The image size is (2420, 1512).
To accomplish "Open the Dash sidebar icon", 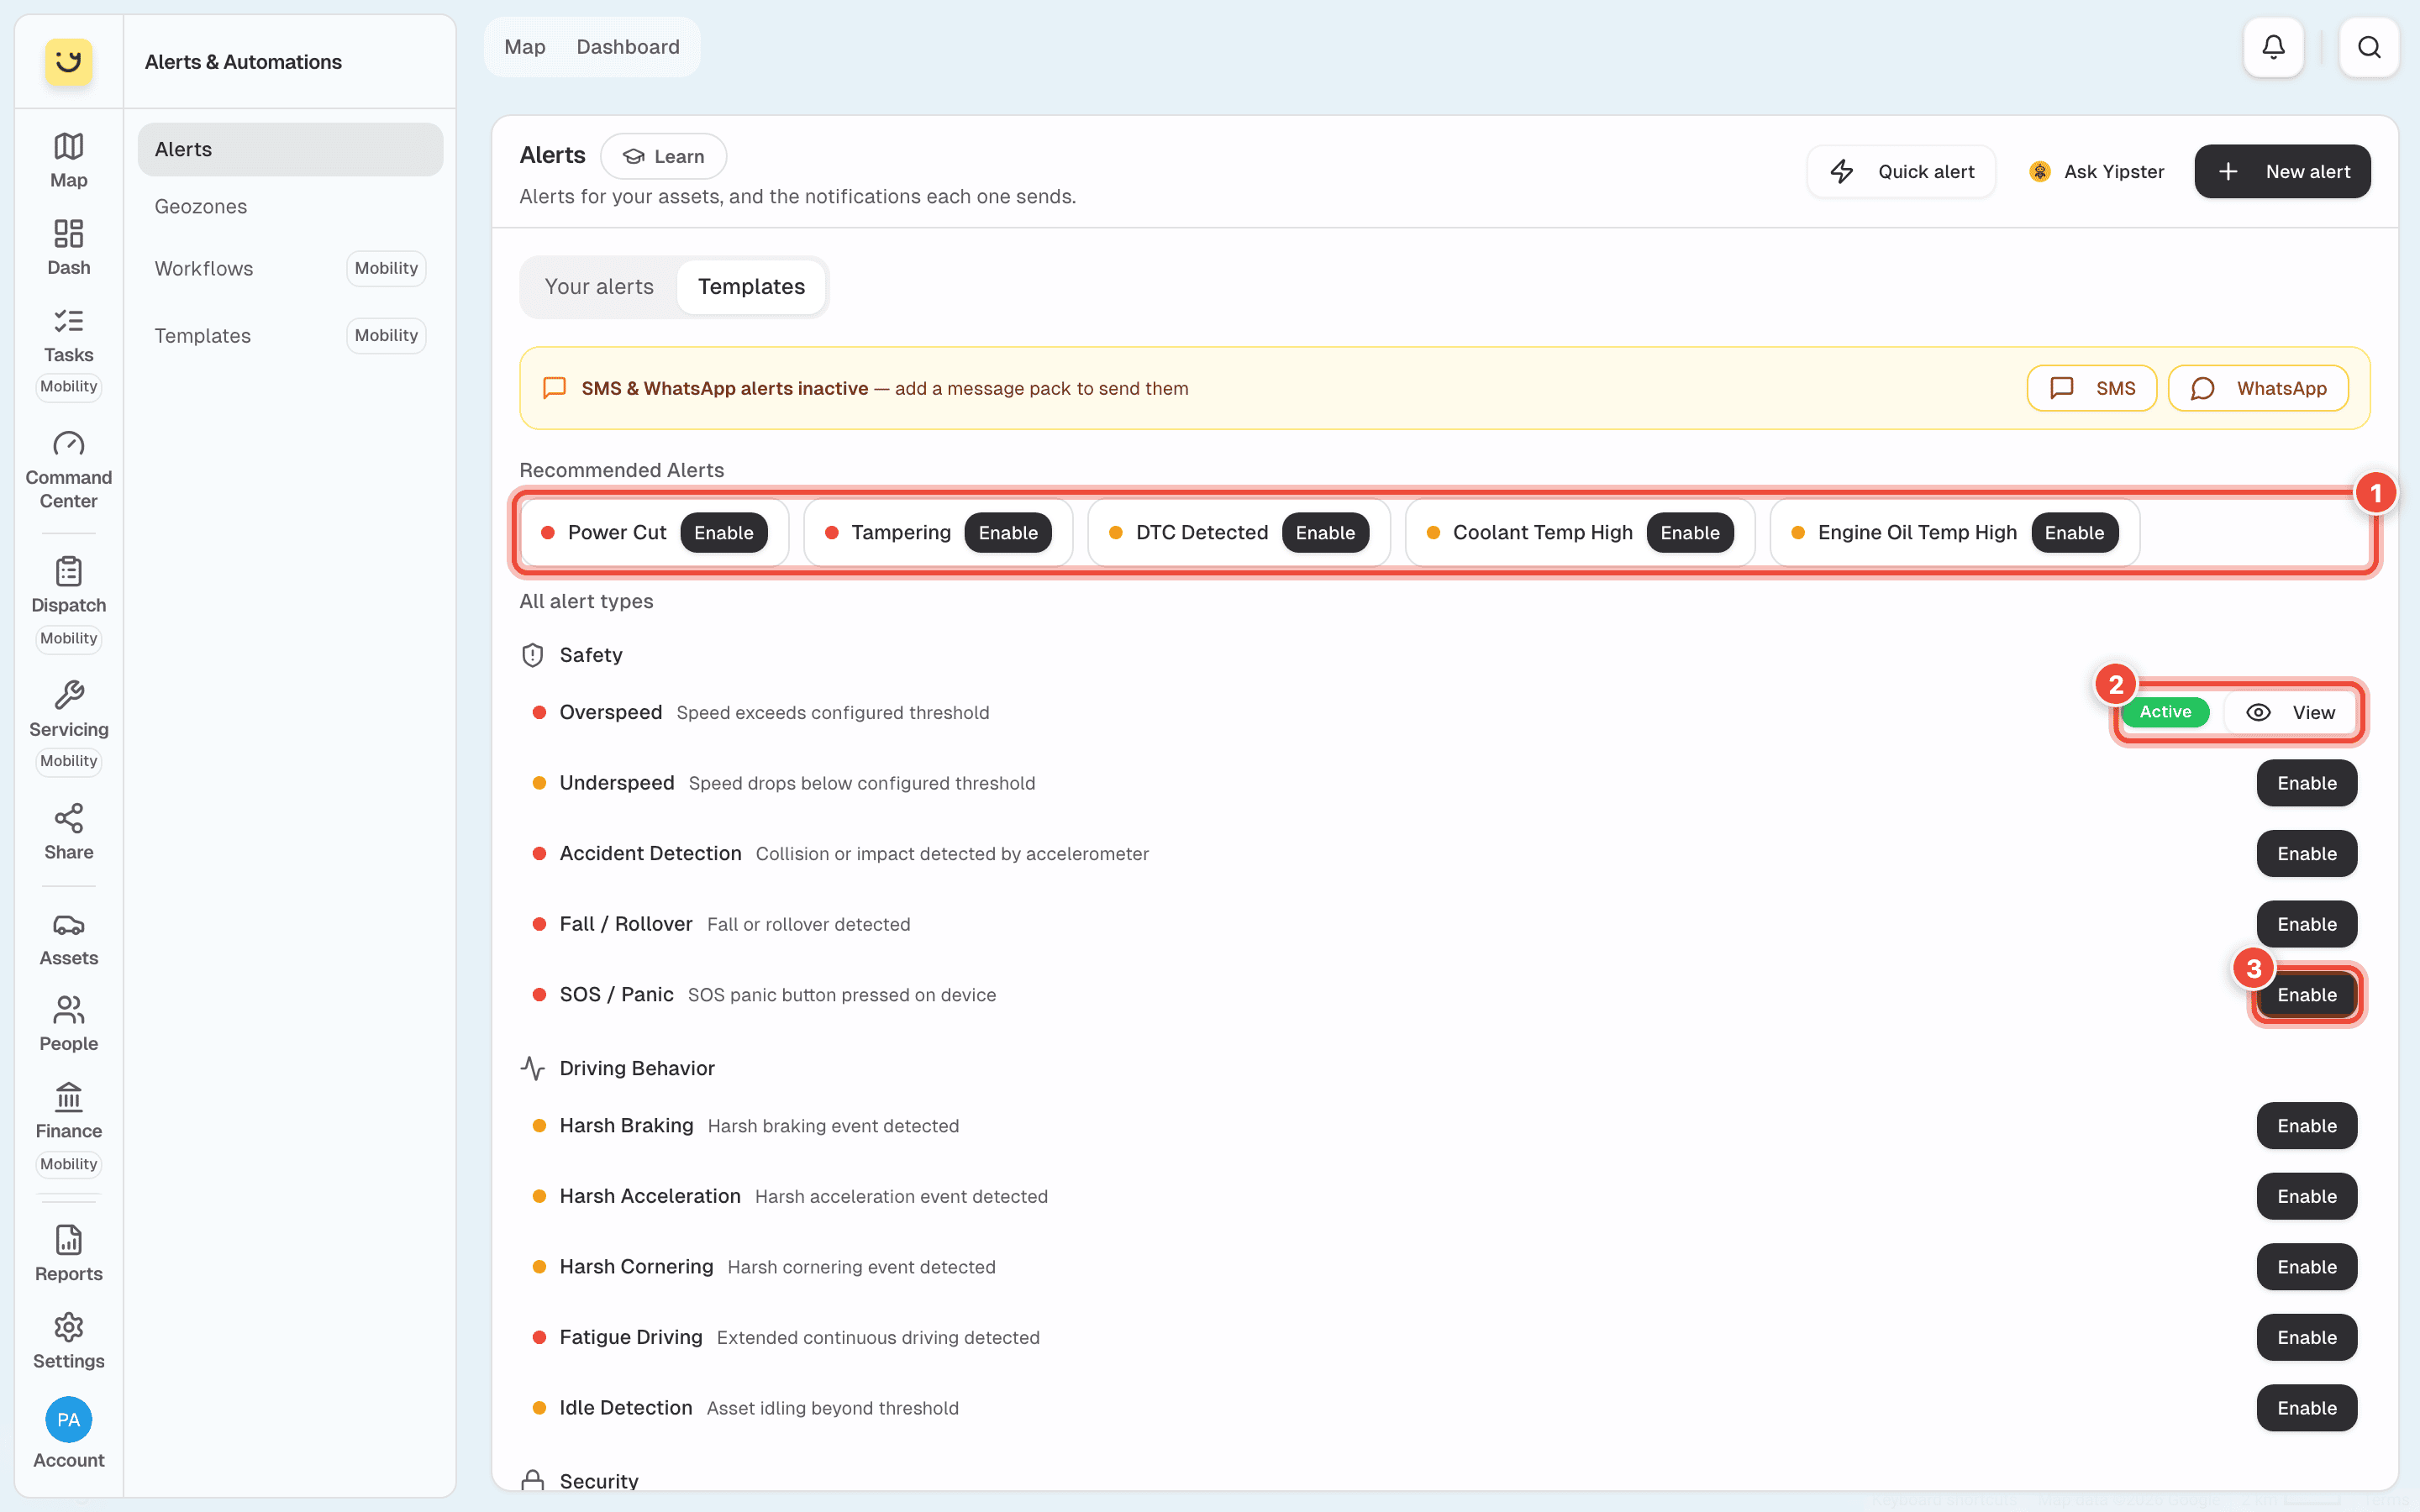I will click(x=68, y=247).
